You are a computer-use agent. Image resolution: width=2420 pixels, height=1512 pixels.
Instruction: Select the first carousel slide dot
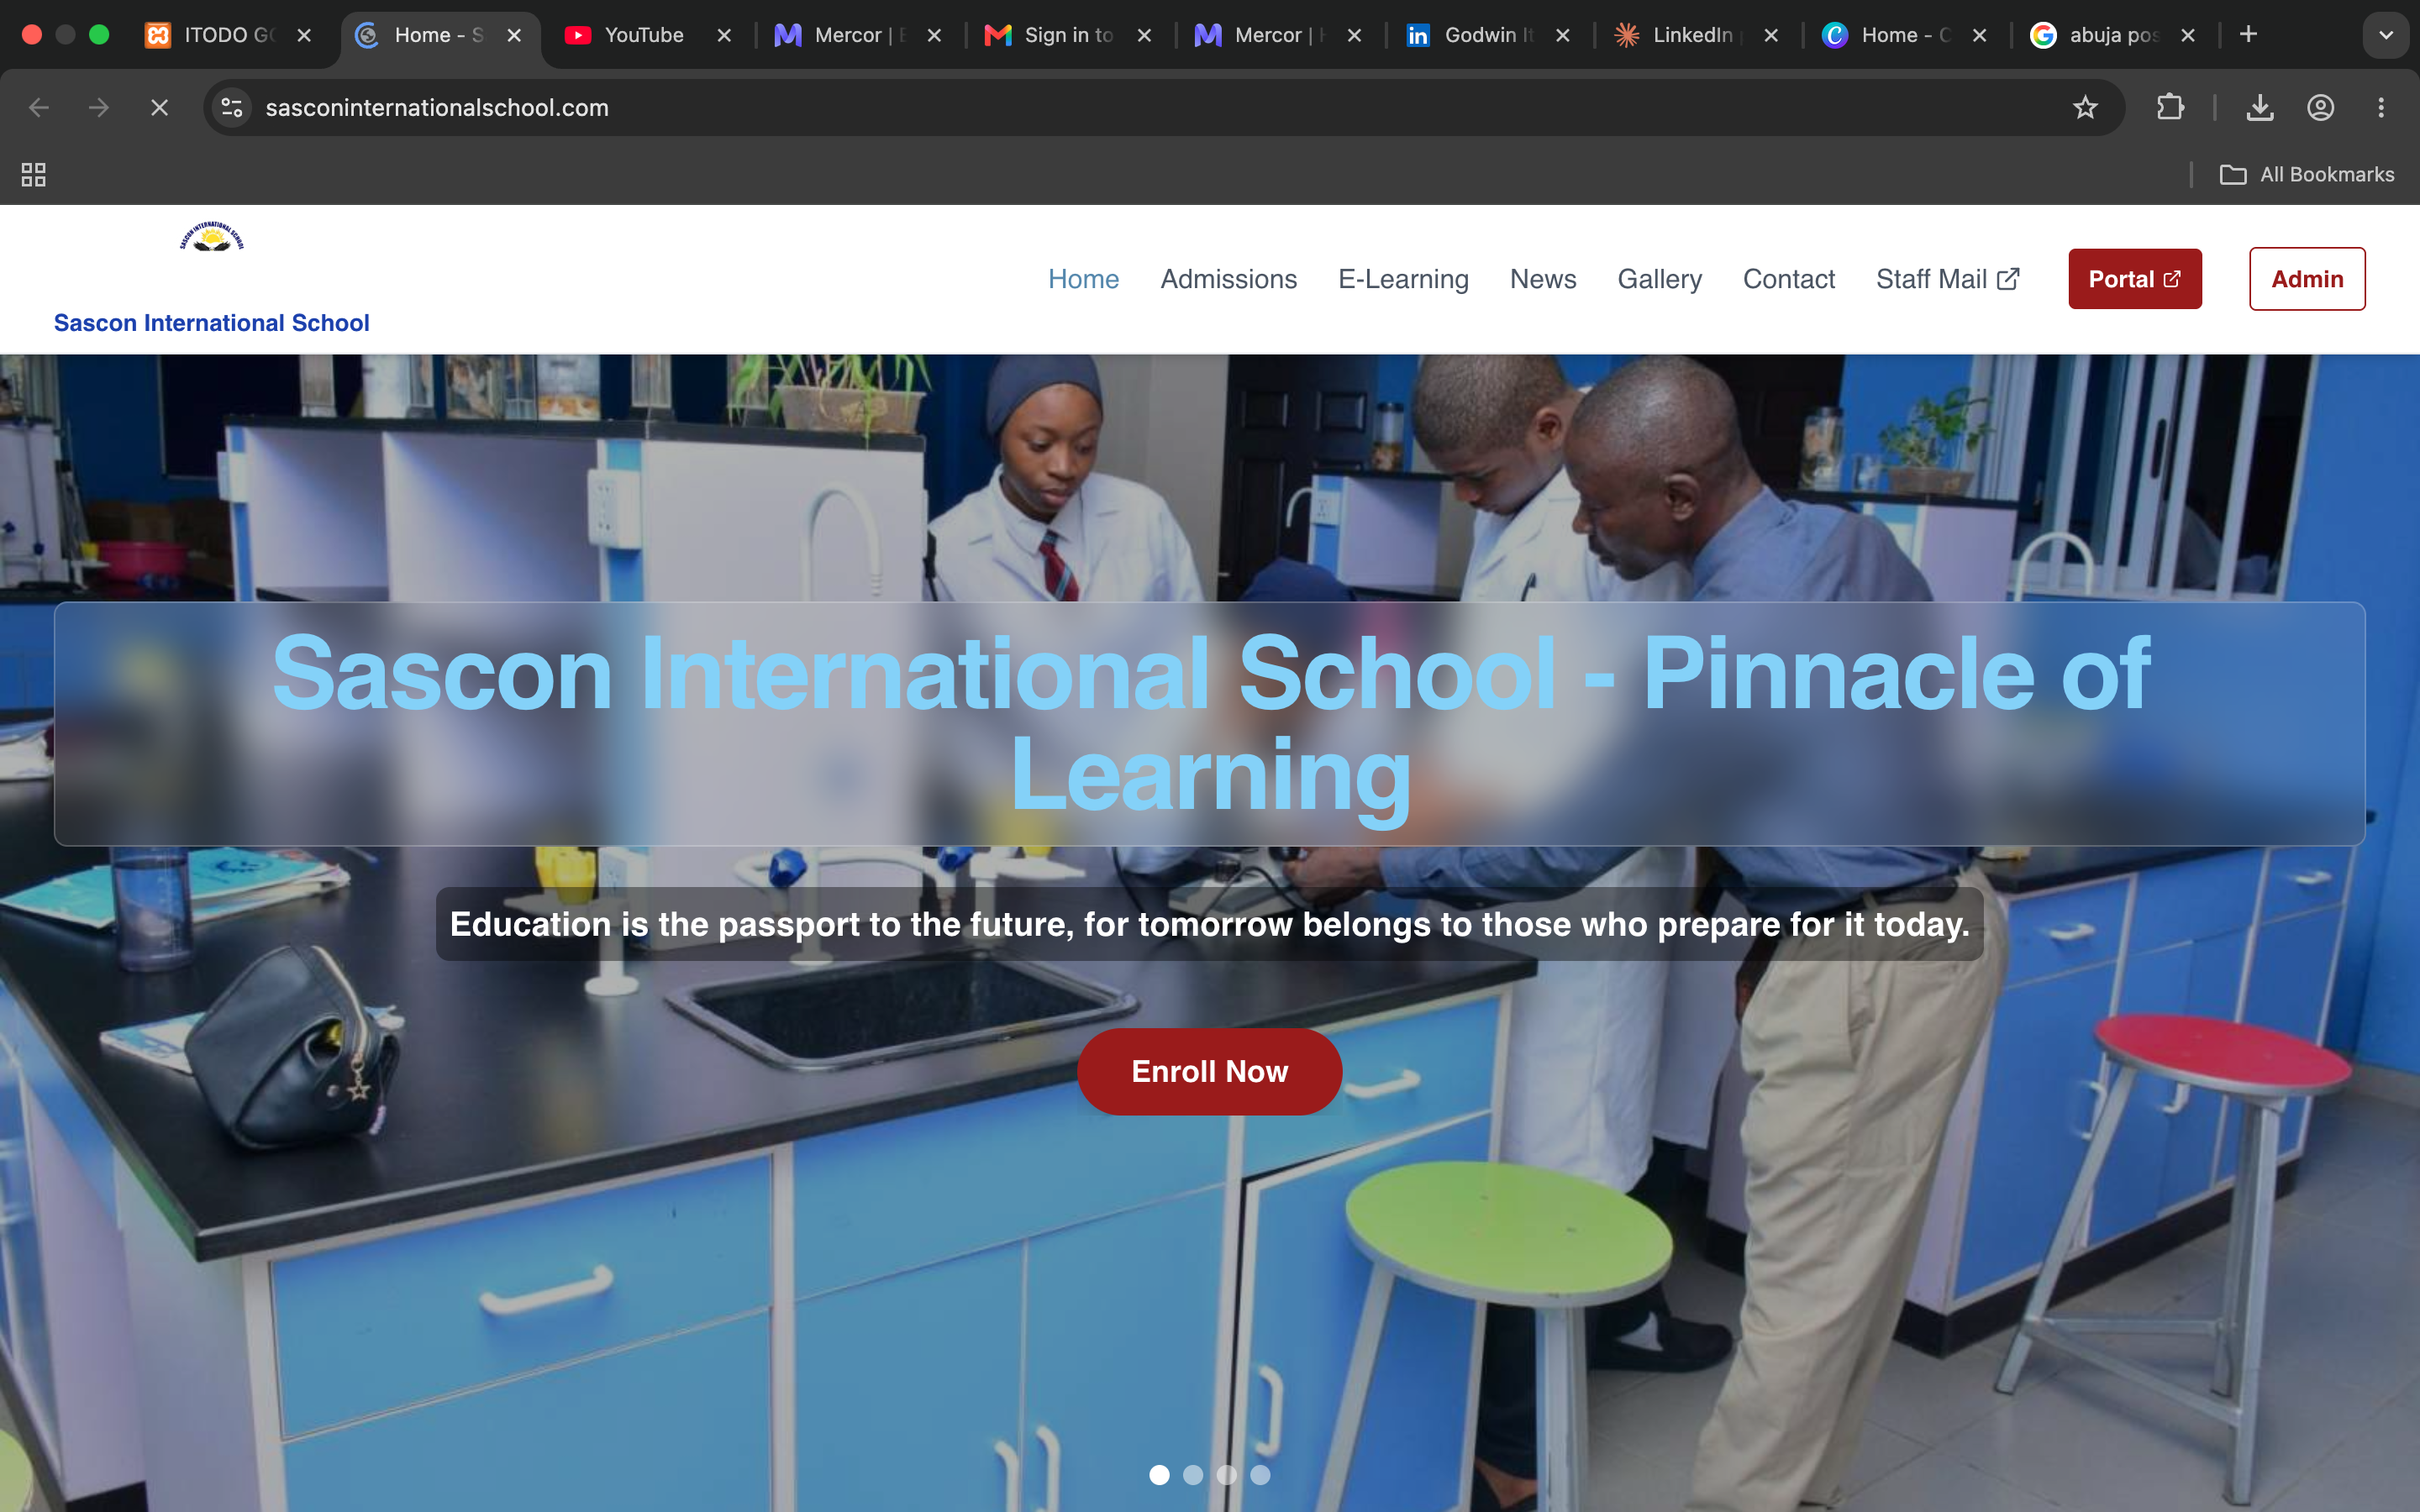[1159, 1475]
